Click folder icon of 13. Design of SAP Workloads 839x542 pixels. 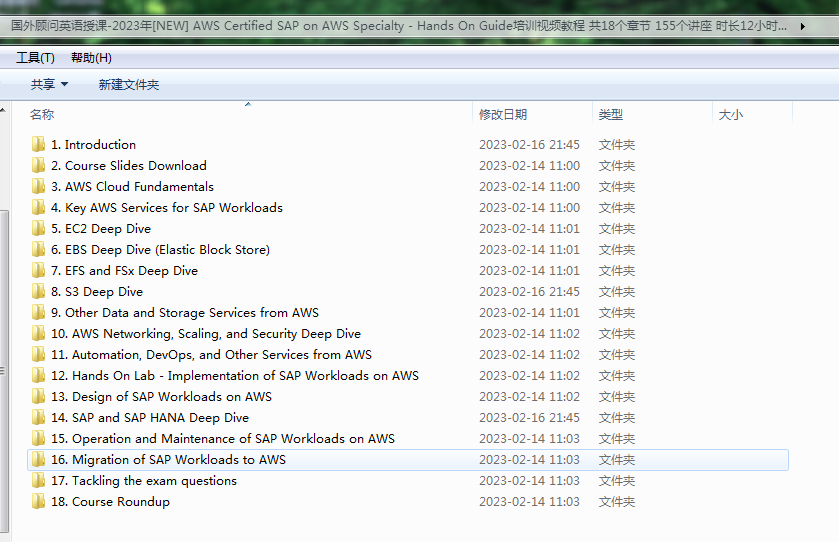pyautogui.click(x=38, y=396)
